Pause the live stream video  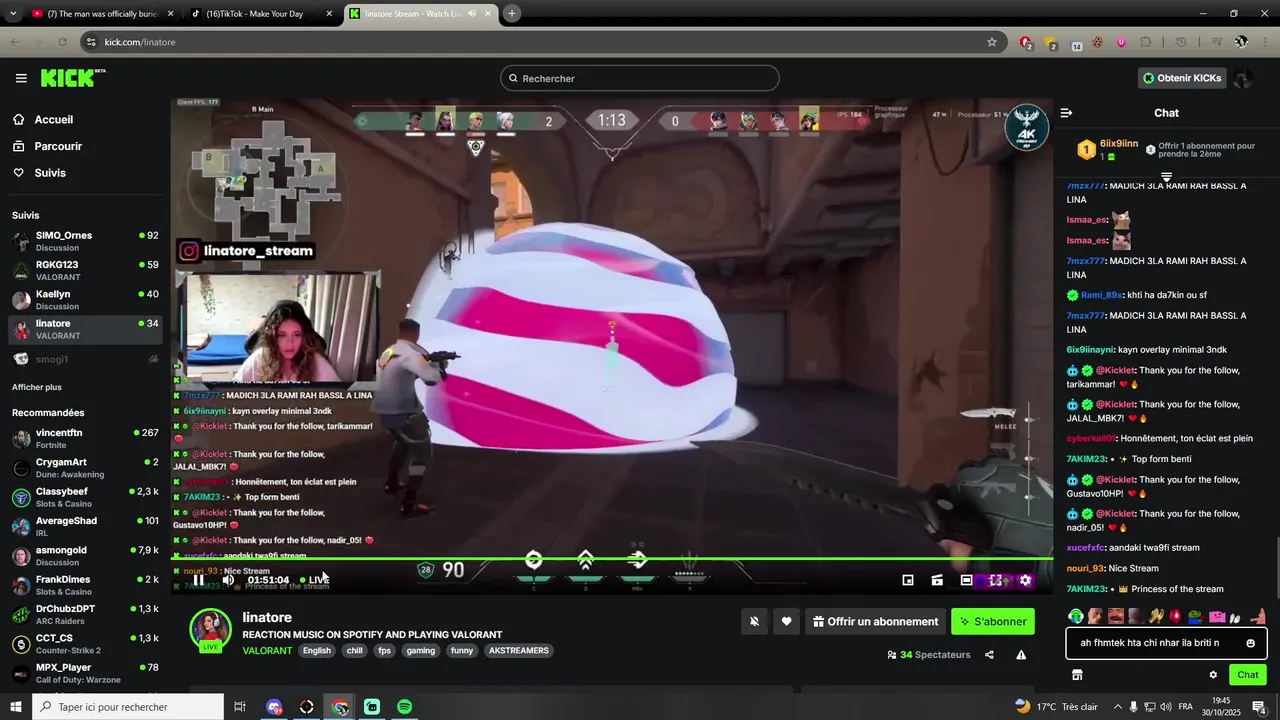(199, 580)
